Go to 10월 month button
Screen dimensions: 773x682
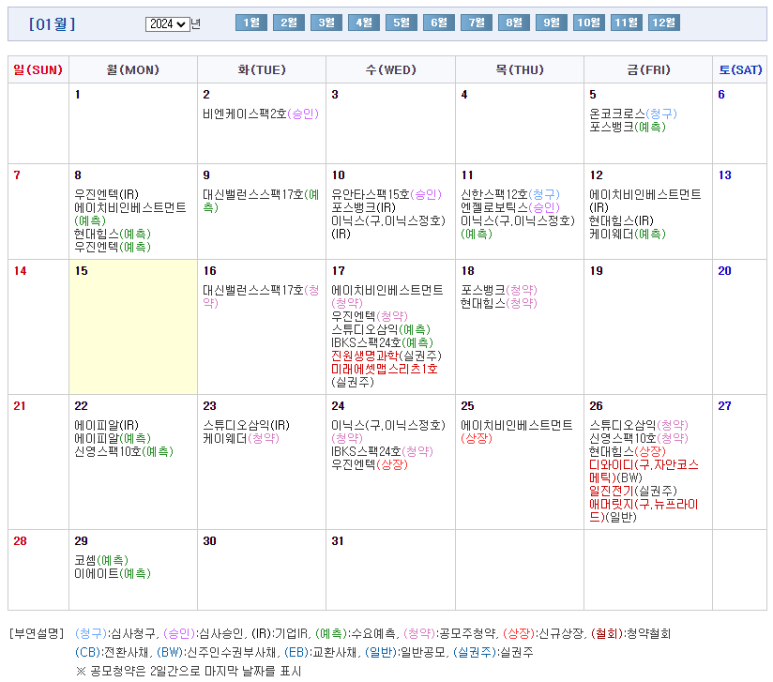[x=589, y=23]
